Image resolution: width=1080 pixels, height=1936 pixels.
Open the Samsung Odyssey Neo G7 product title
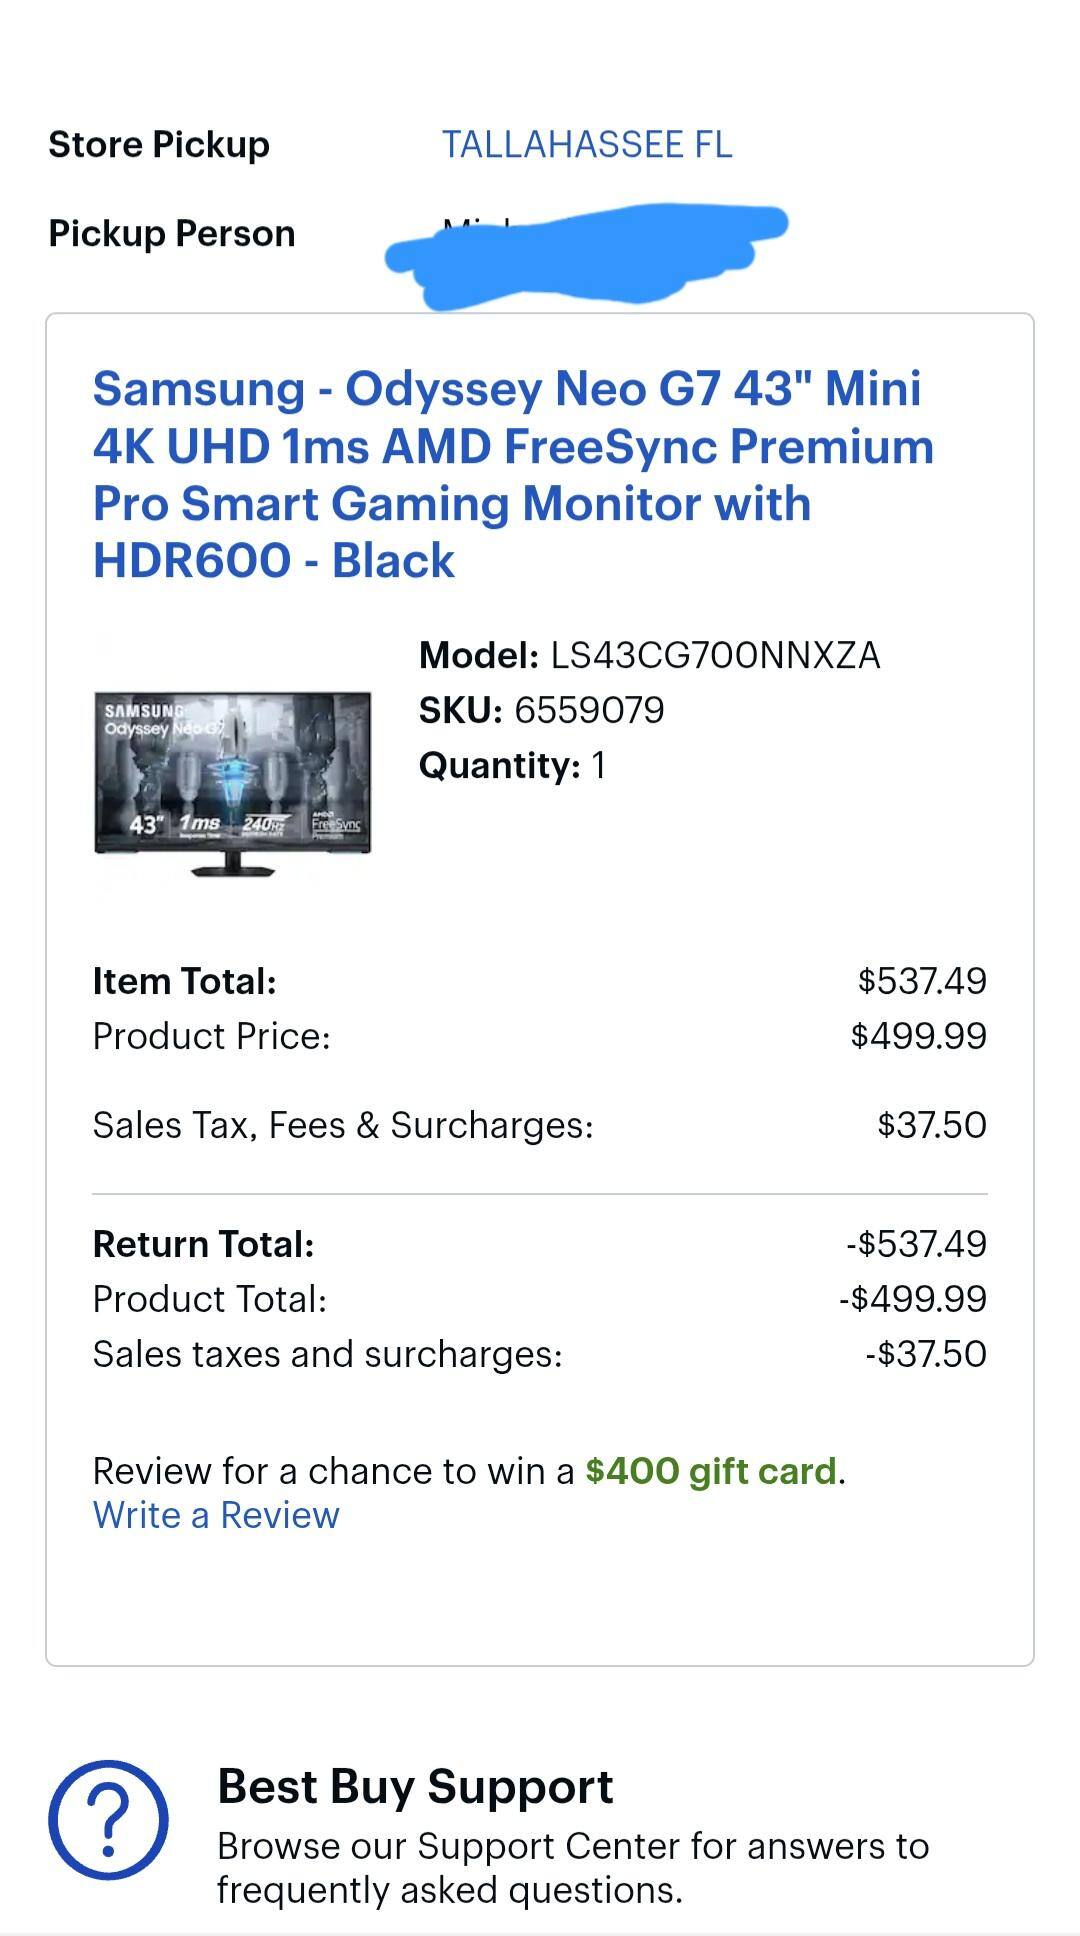513,474
